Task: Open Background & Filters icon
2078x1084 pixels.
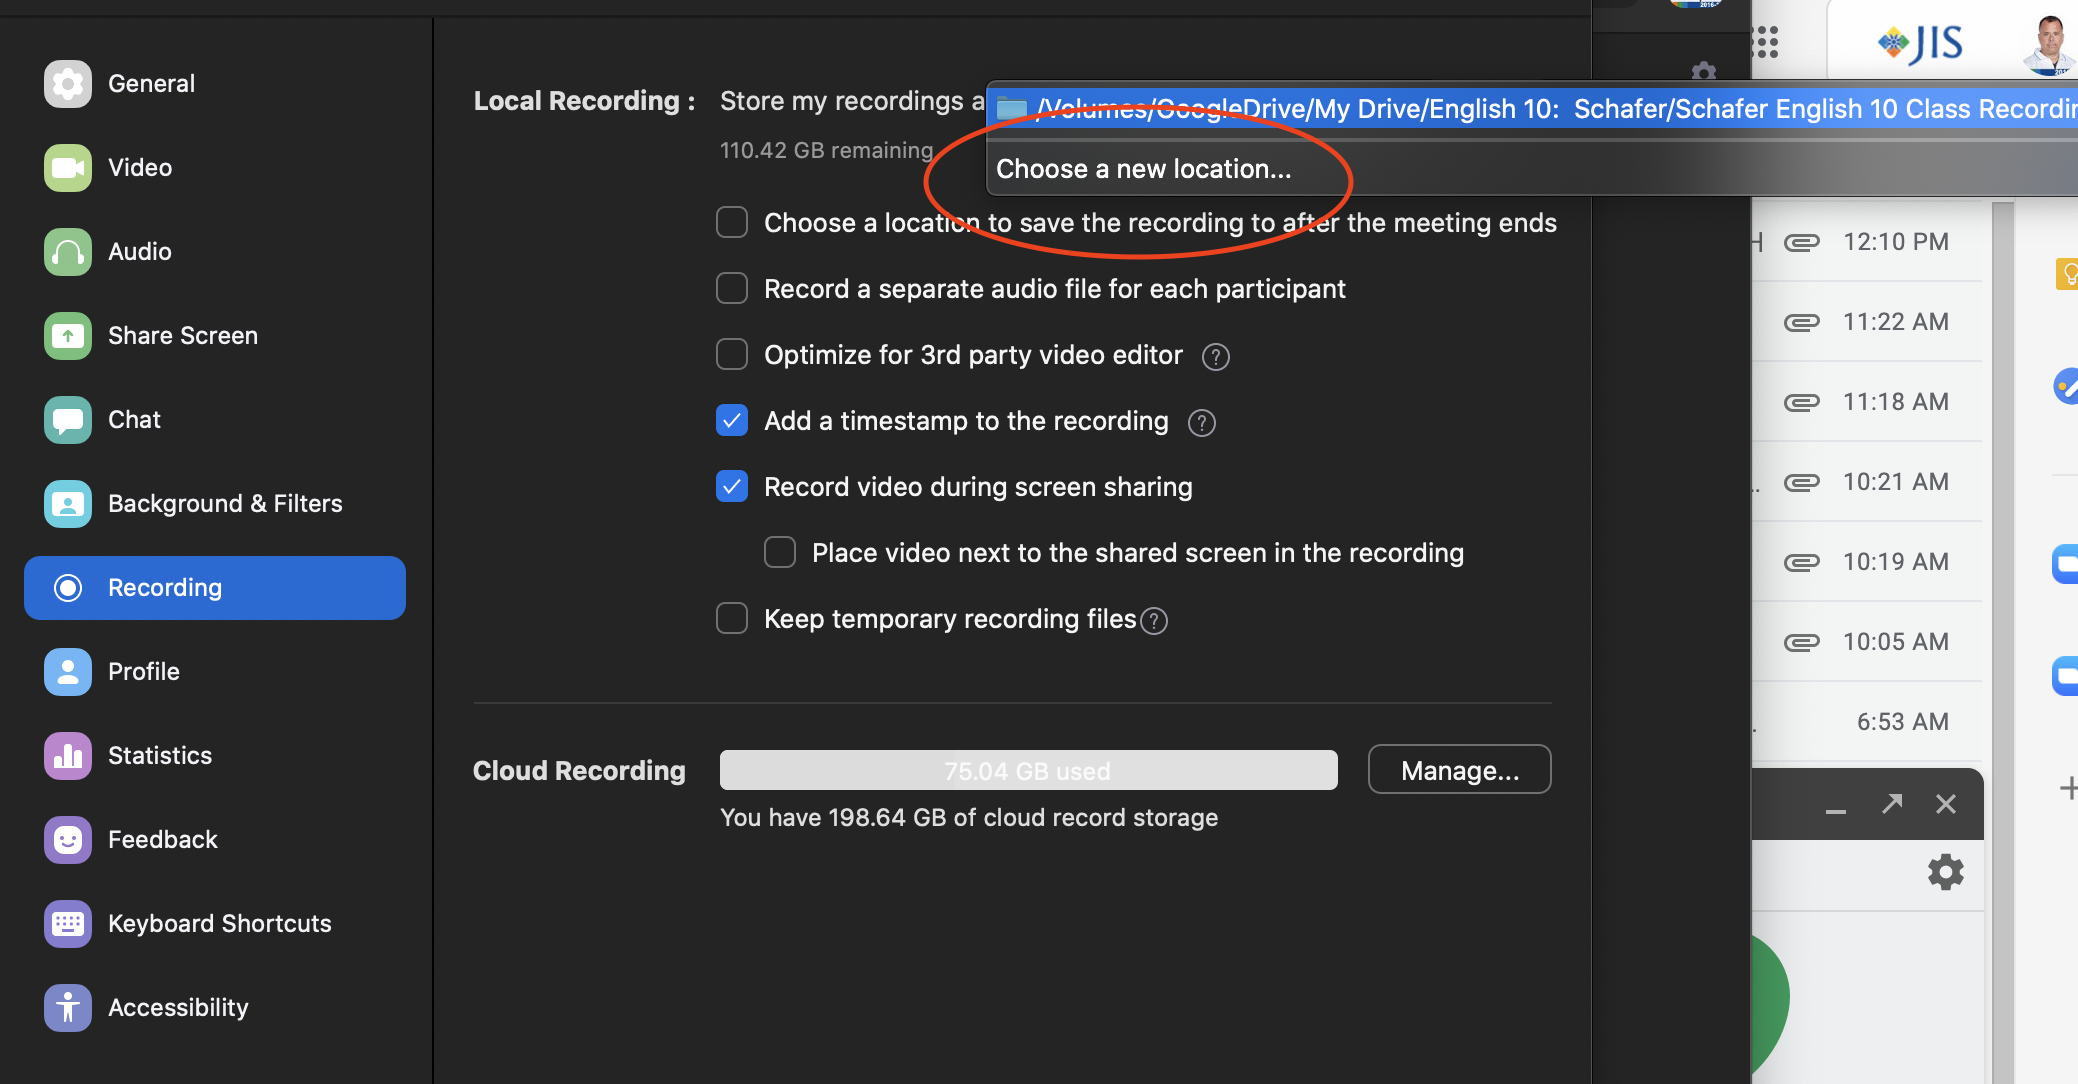Action: [67, 504]
